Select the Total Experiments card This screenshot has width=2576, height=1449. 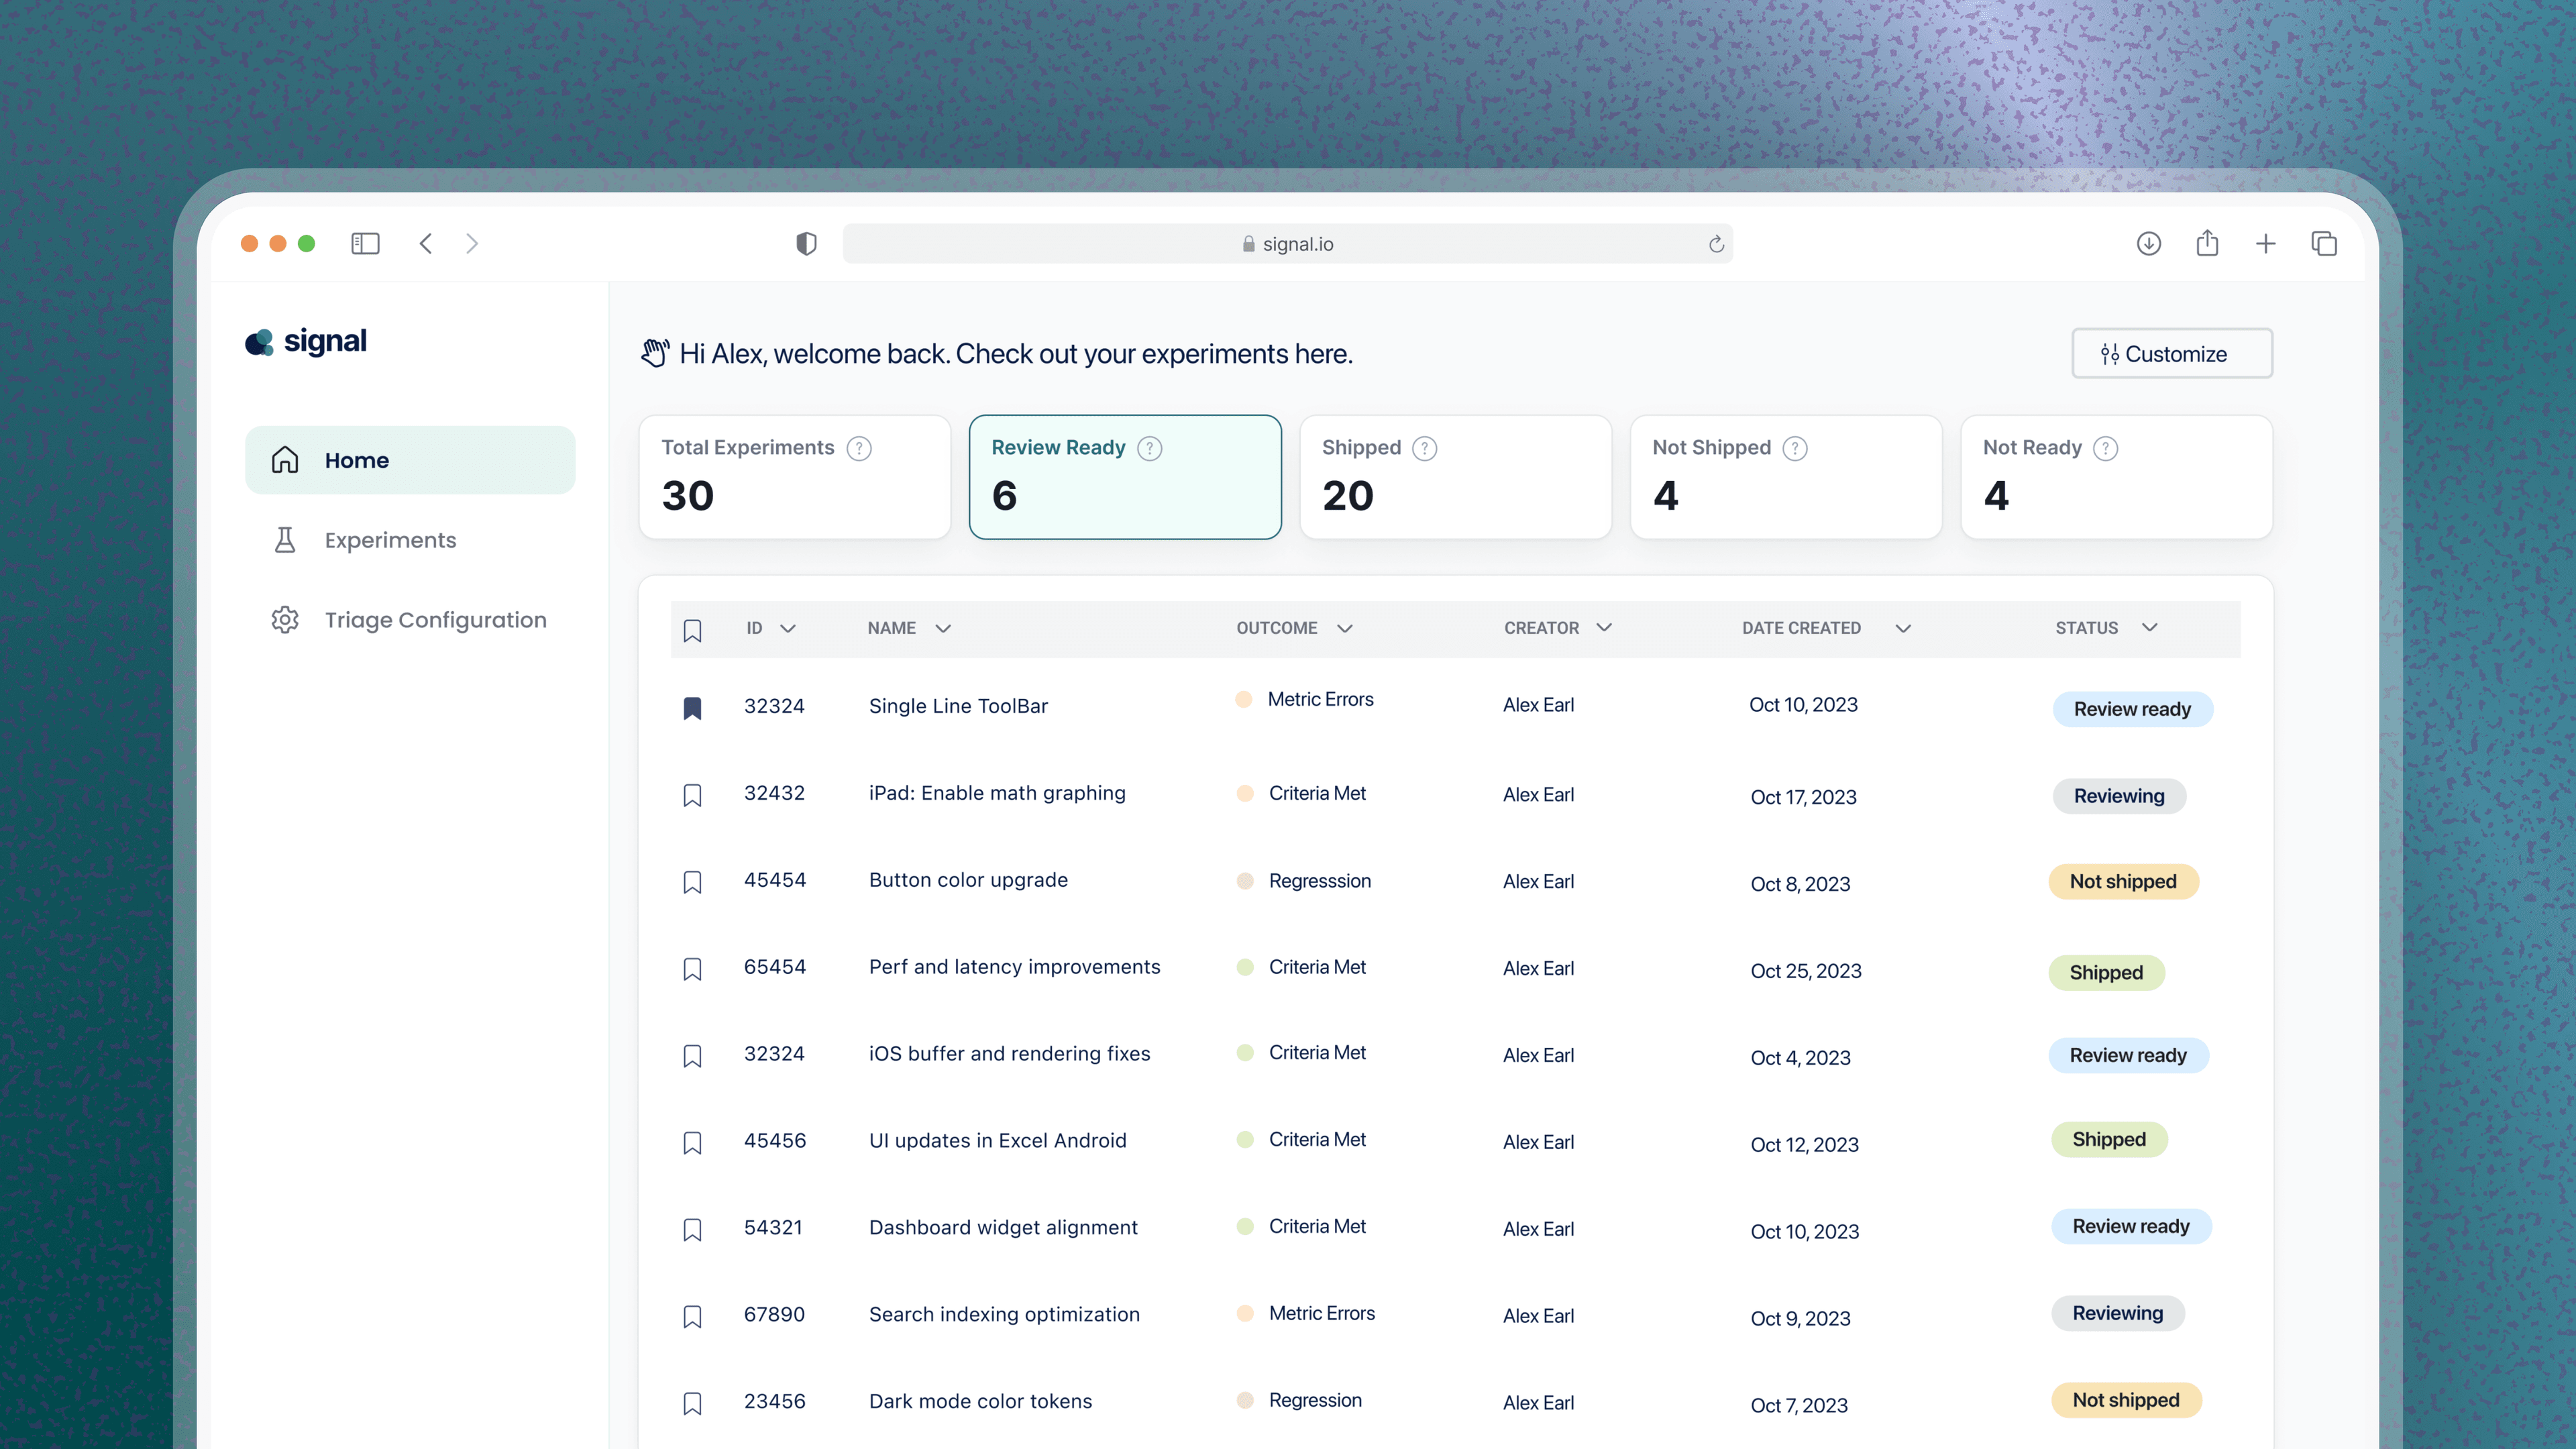(x=795, y=477)
